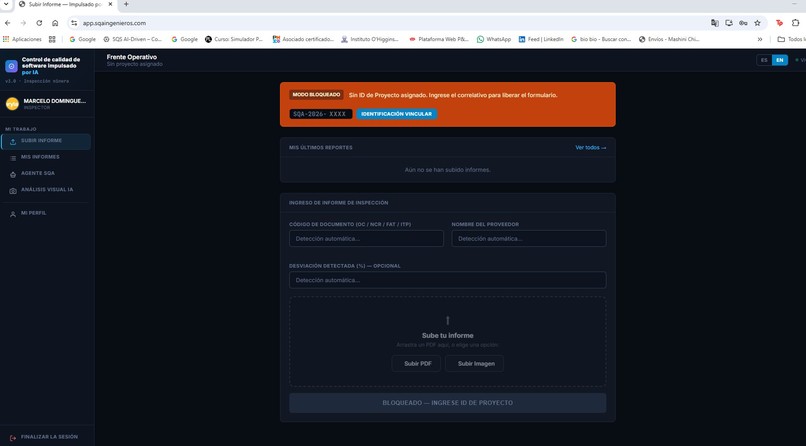Image resolution: width=806 pixels, height=446 pixels.
Task: Click the upload icon next to Subir Informe
Action: (x=13, y=142)
